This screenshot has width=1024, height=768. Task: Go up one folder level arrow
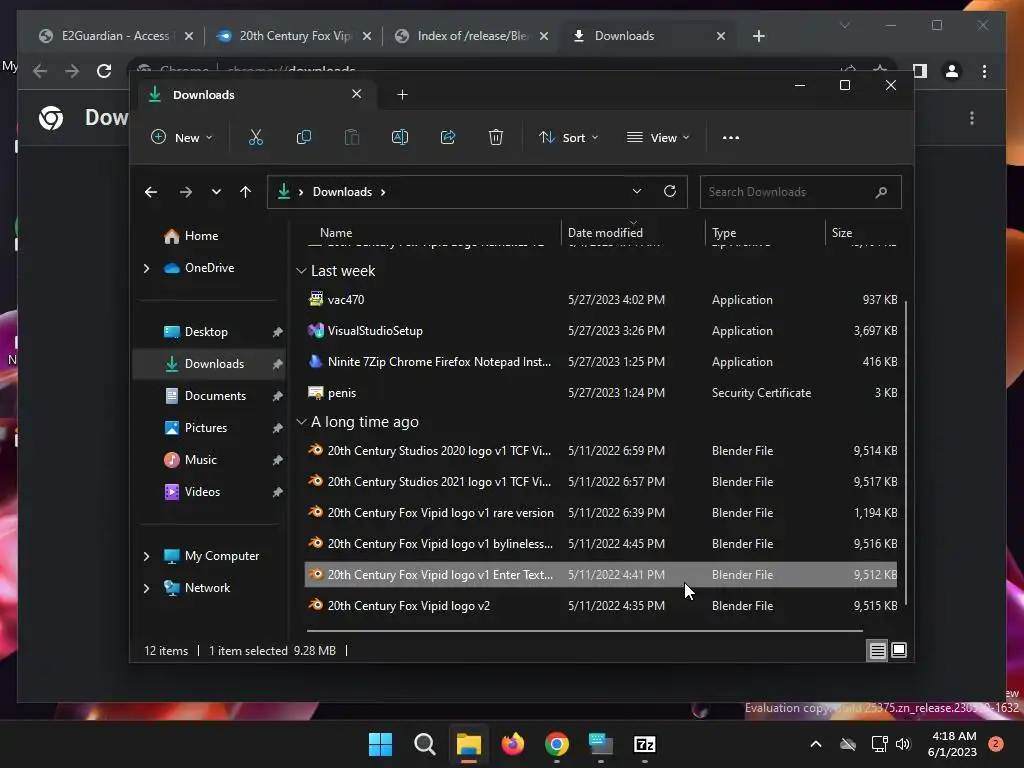(246, 192)
